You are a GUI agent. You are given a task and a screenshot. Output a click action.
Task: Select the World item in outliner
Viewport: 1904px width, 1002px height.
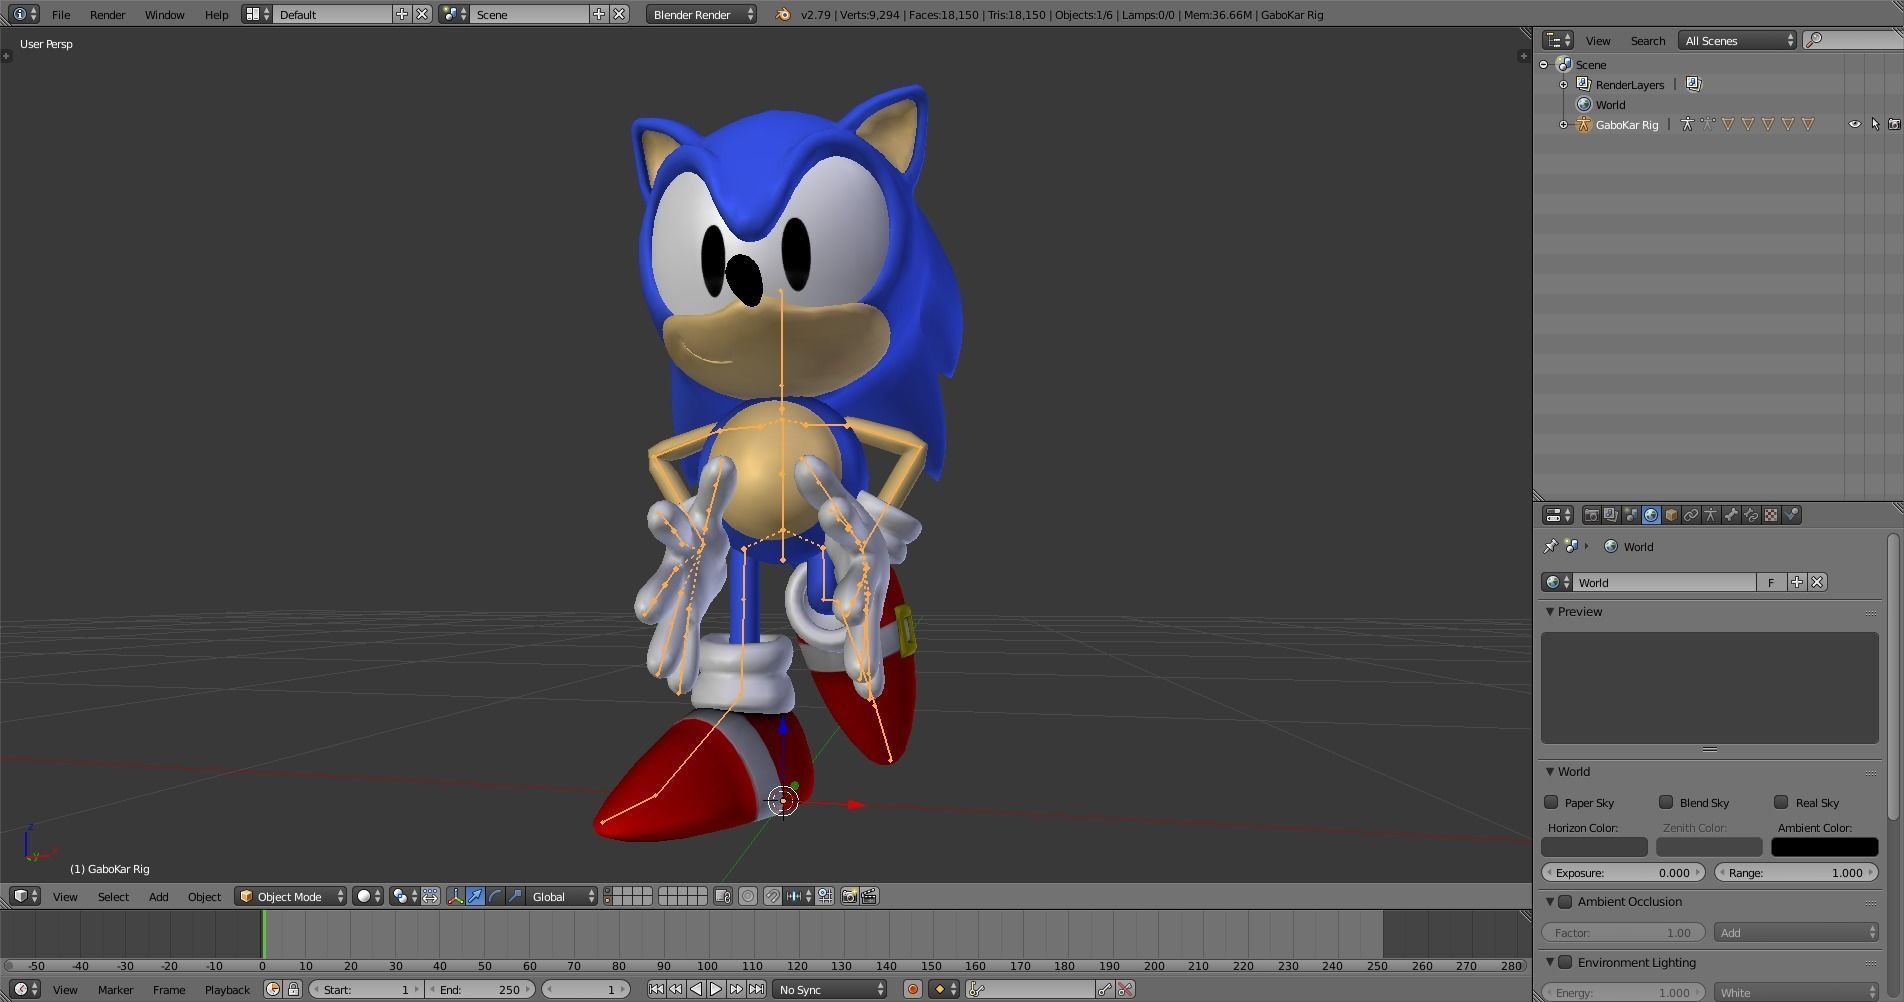tap(1610, 104)
